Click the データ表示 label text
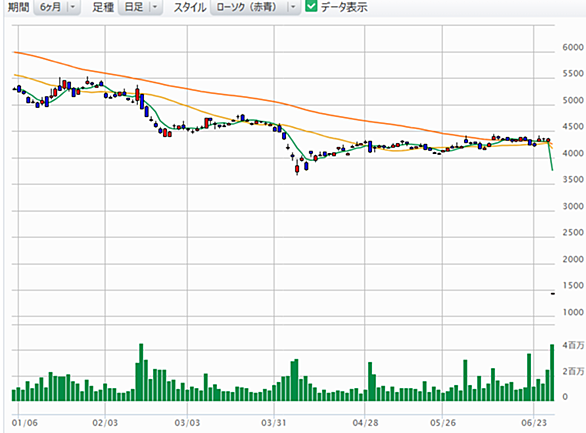 point(344,7)
